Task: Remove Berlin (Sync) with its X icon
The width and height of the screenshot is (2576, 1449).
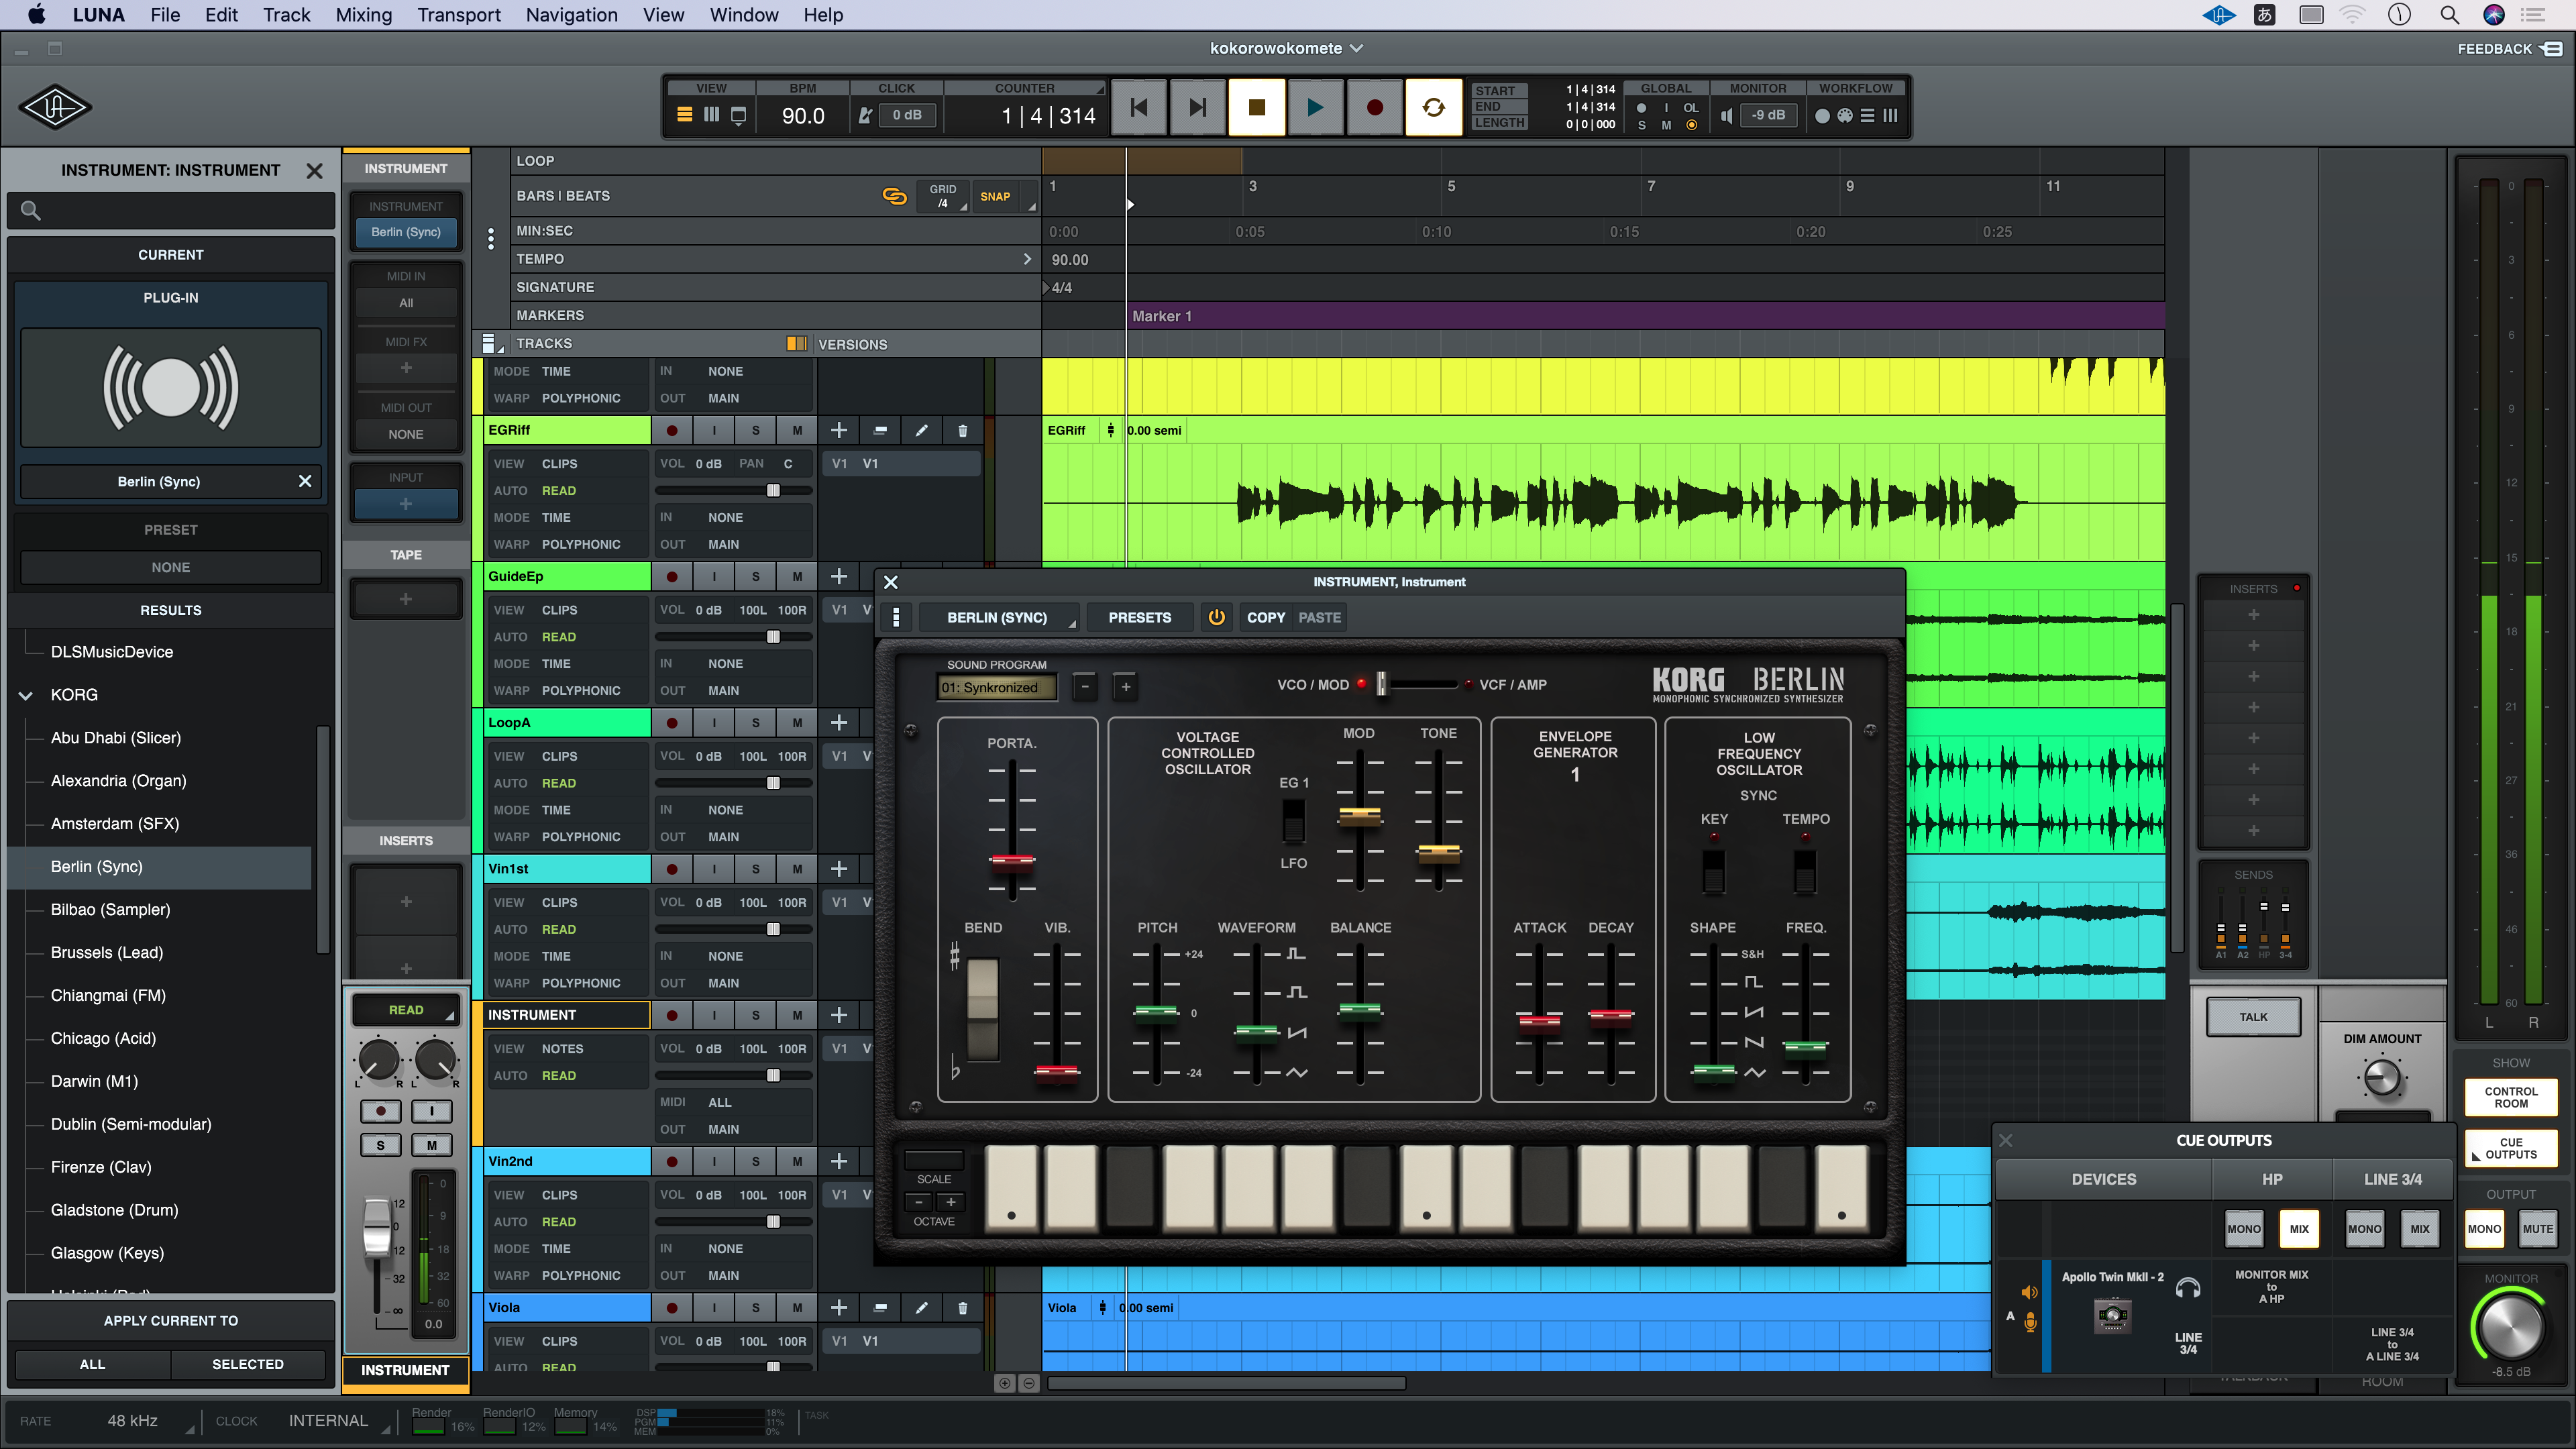Action: coord(305,482)
